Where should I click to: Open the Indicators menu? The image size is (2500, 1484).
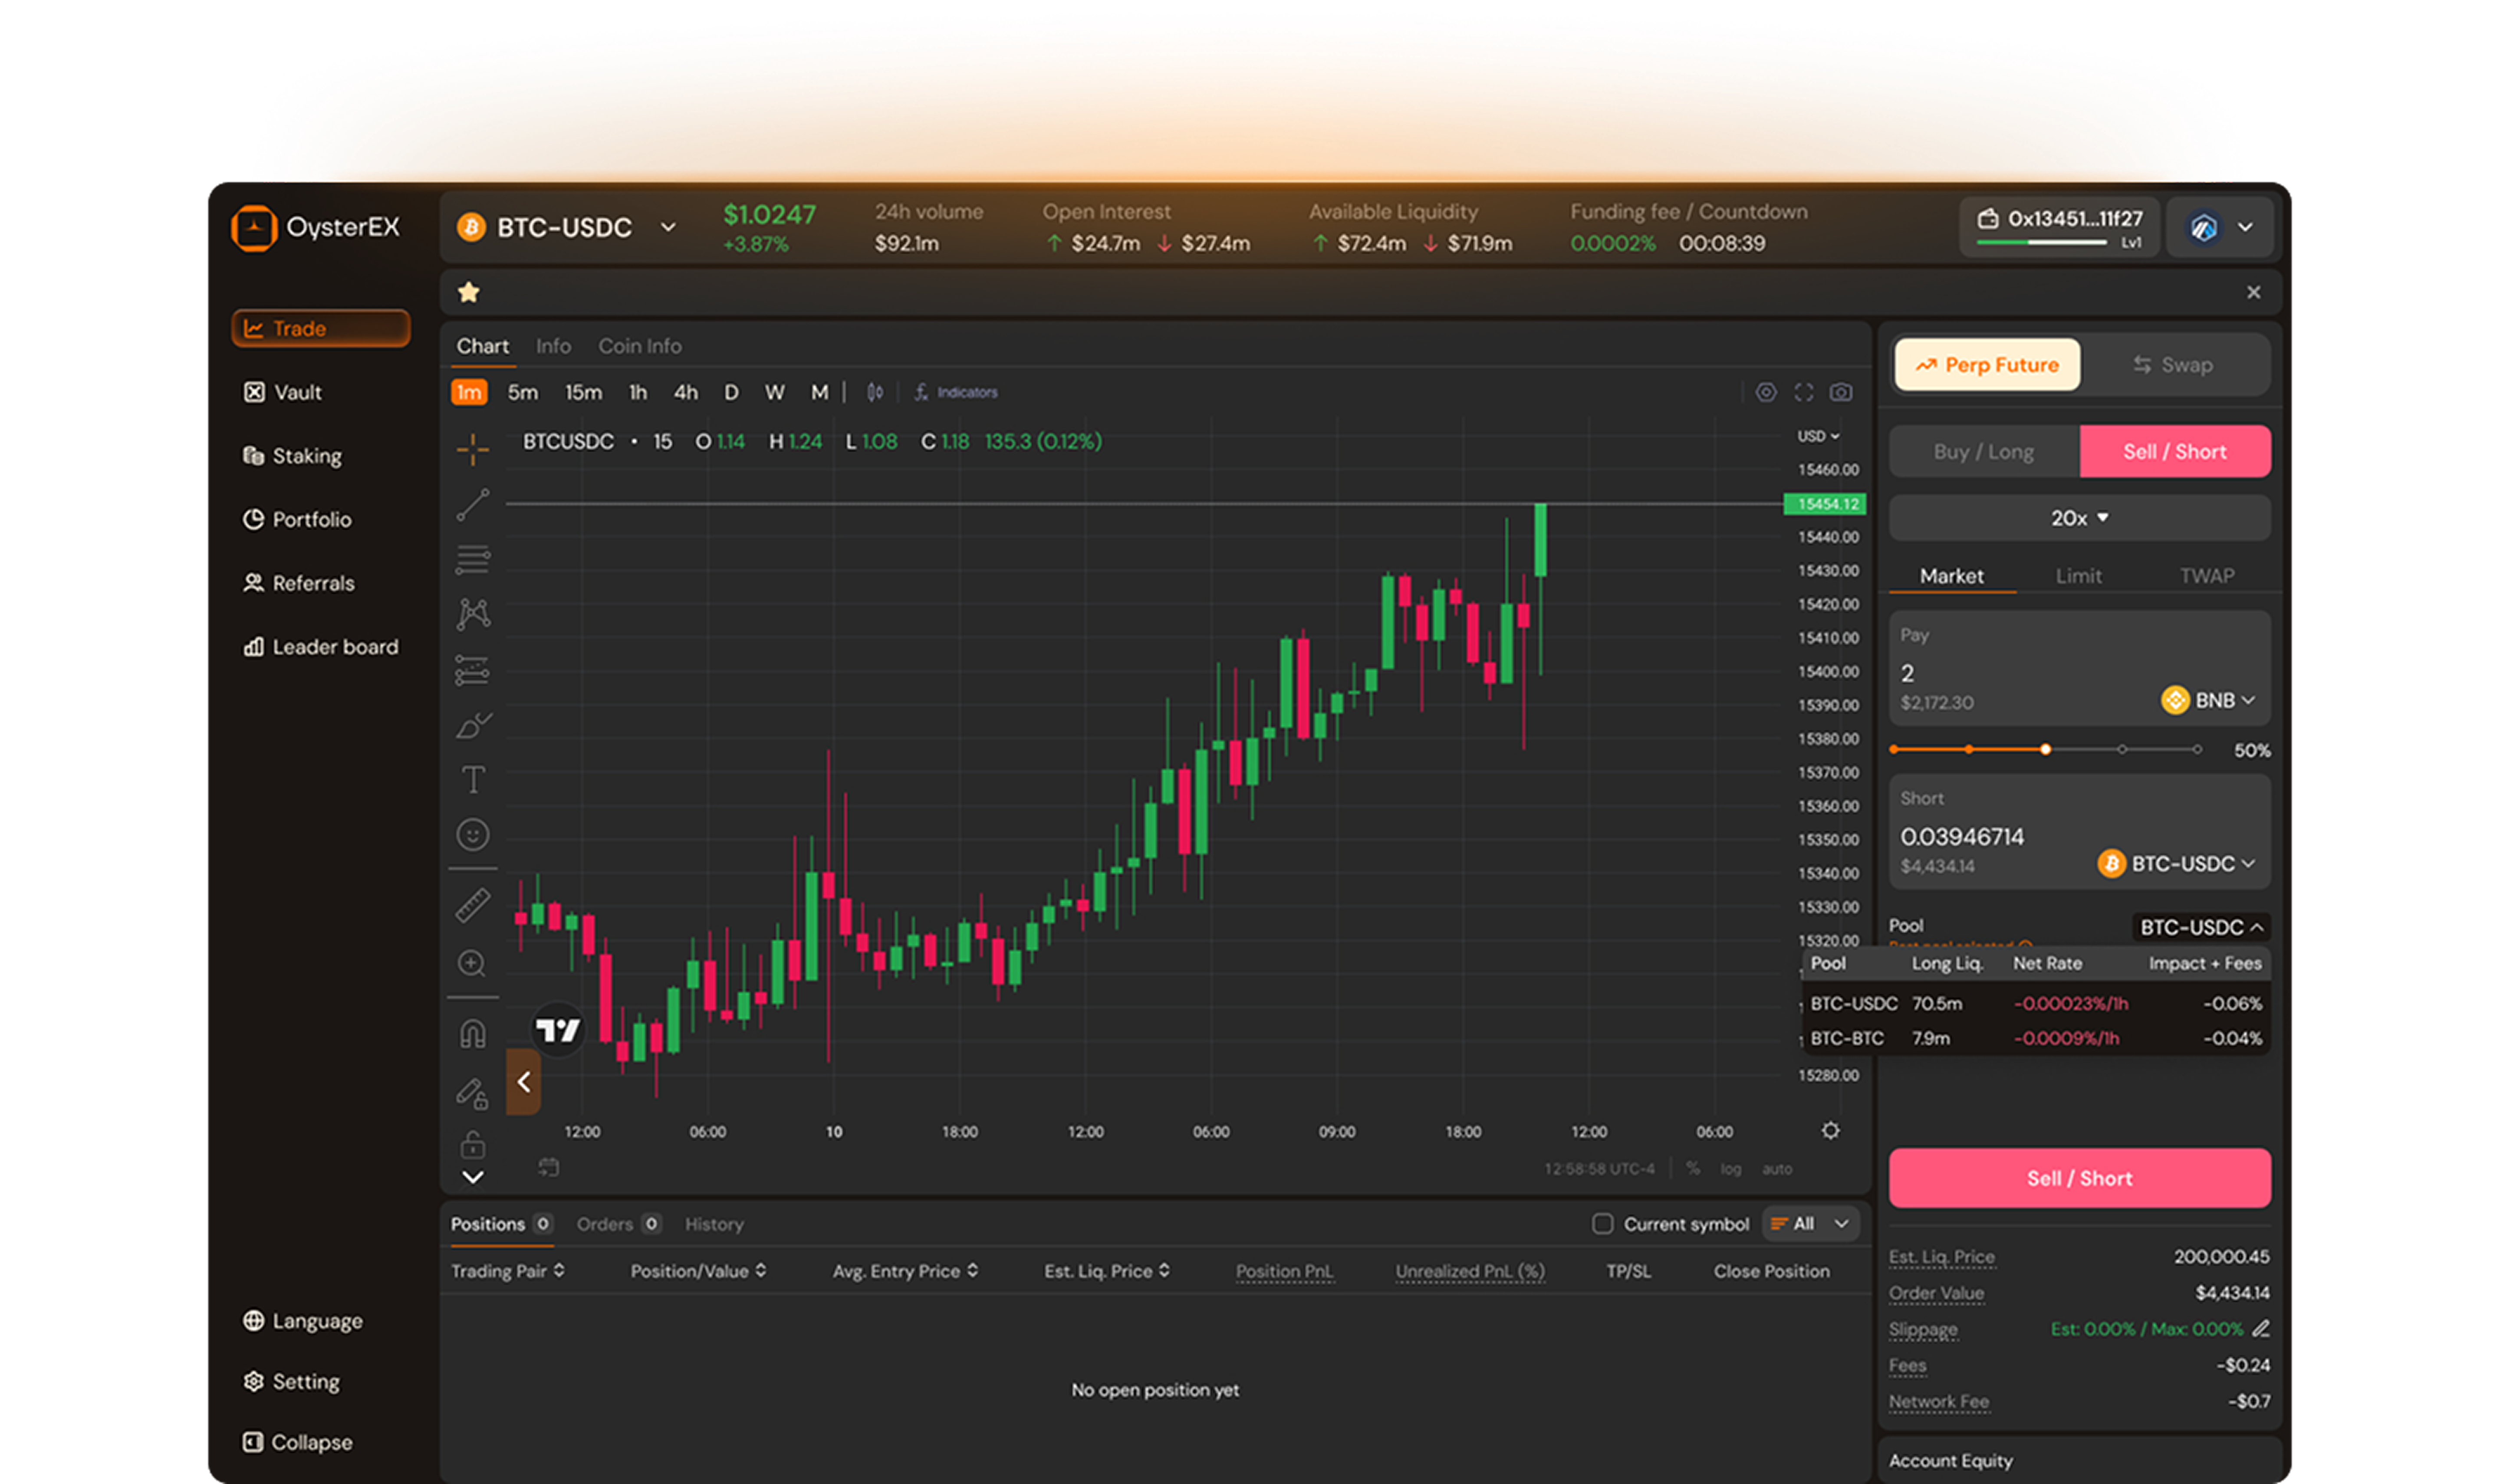(x=956, y=392)
